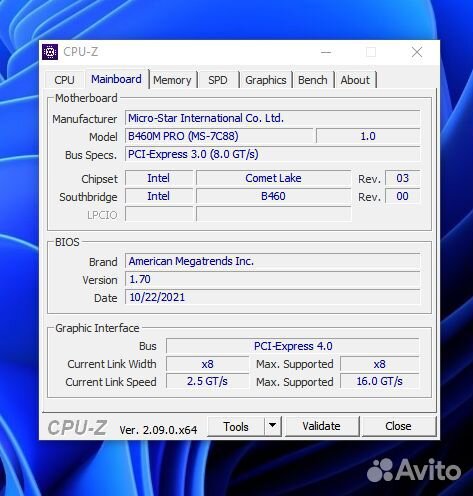Click the CPU-Z title bar text
Viewport: 473px width, 496px height.
point(80,52)
